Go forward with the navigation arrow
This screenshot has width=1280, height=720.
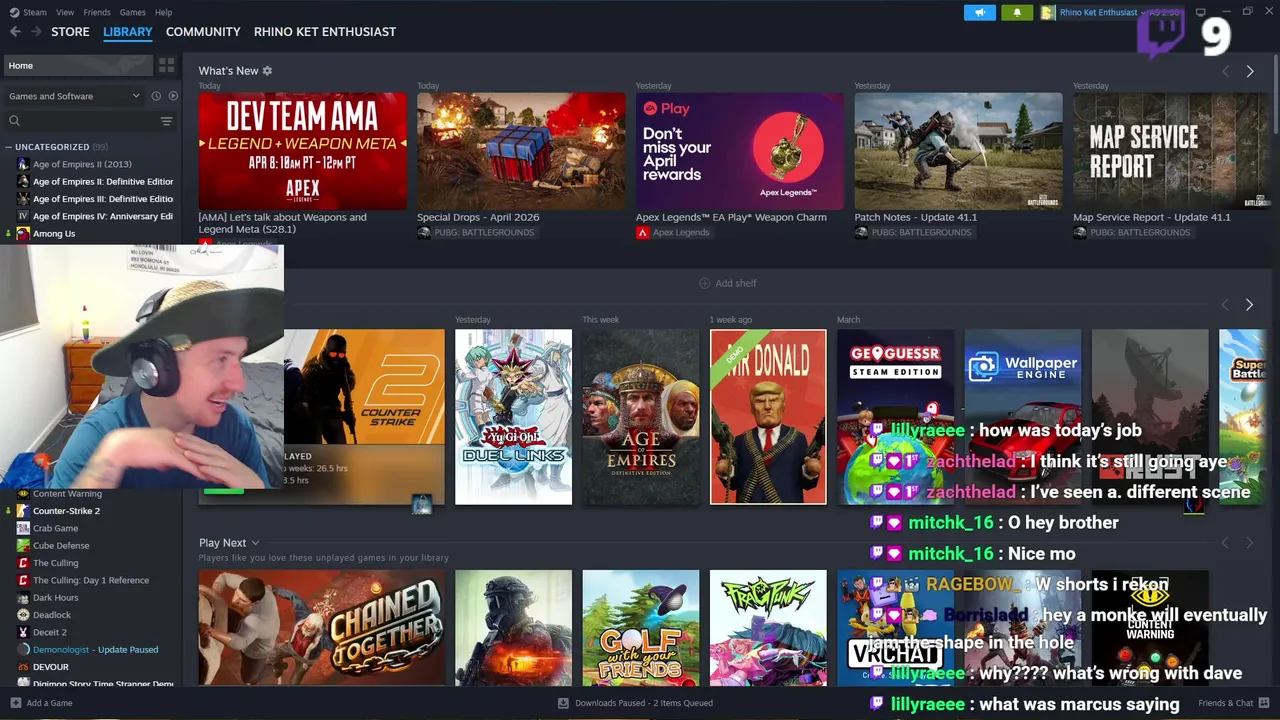coord(36,32)
